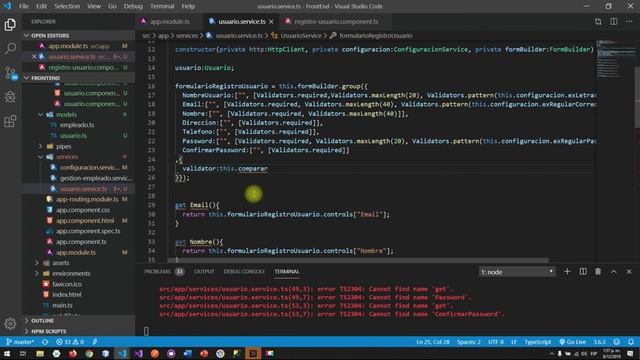The height and width of the screenshot is (360, 640).
Task: Split the editor to the right
Action: coord(613,22)
